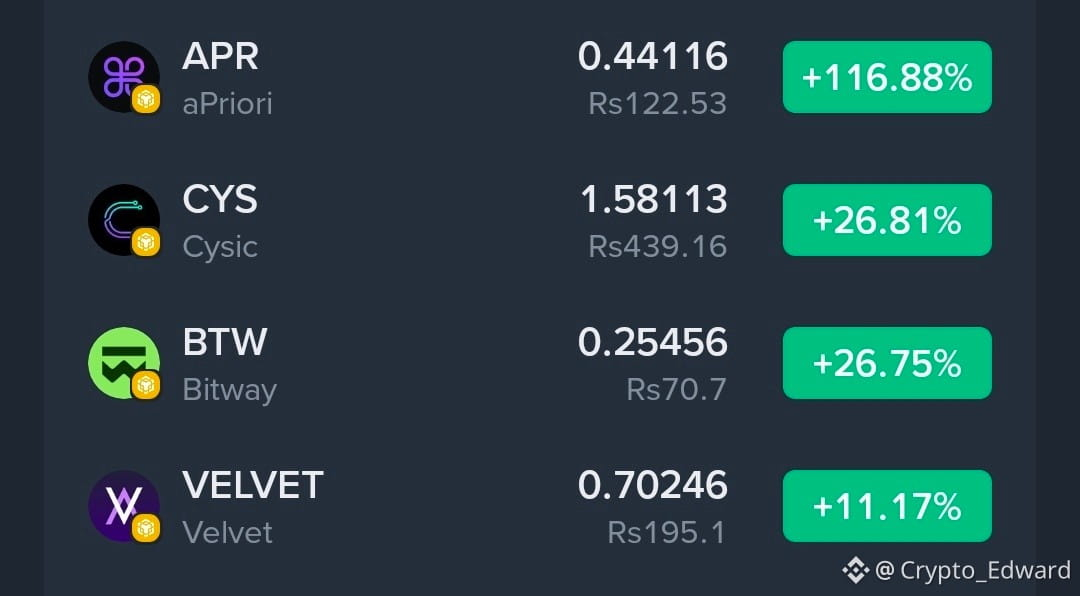Viewport: 1080px width, 596px height.
Task: Open the APR token name label
Action: pyautogui.click(x=220, y=56)
